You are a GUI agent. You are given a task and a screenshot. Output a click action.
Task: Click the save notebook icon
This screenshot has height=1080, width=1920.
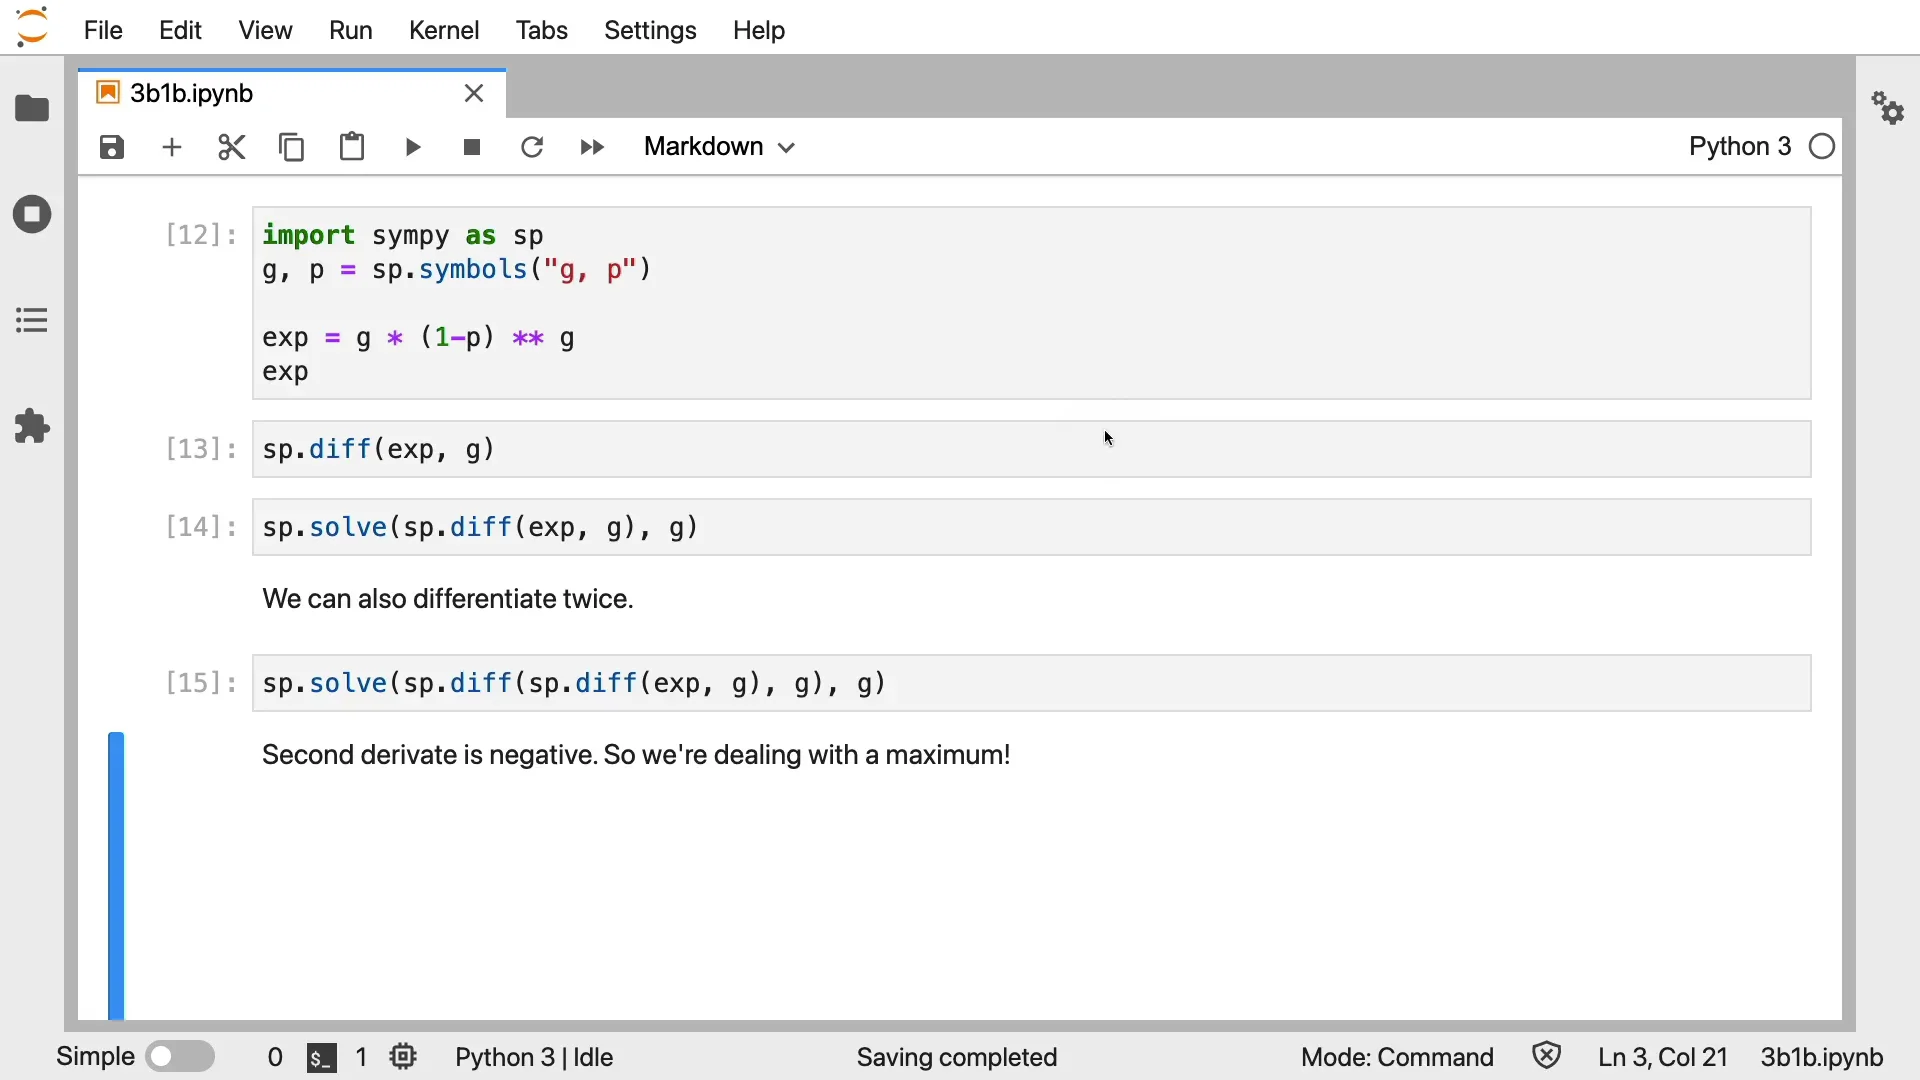[x=112, y=148]
